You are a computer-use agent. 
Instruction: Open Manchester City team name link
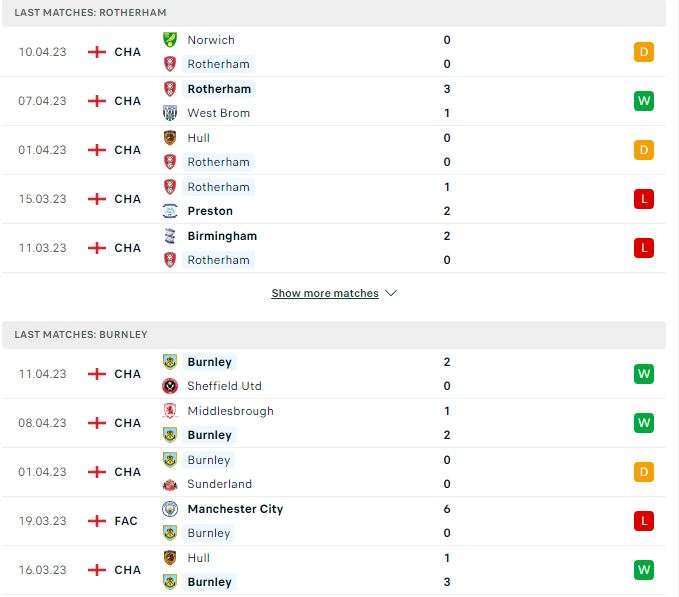pyautogui.click(x=235, y=509)
